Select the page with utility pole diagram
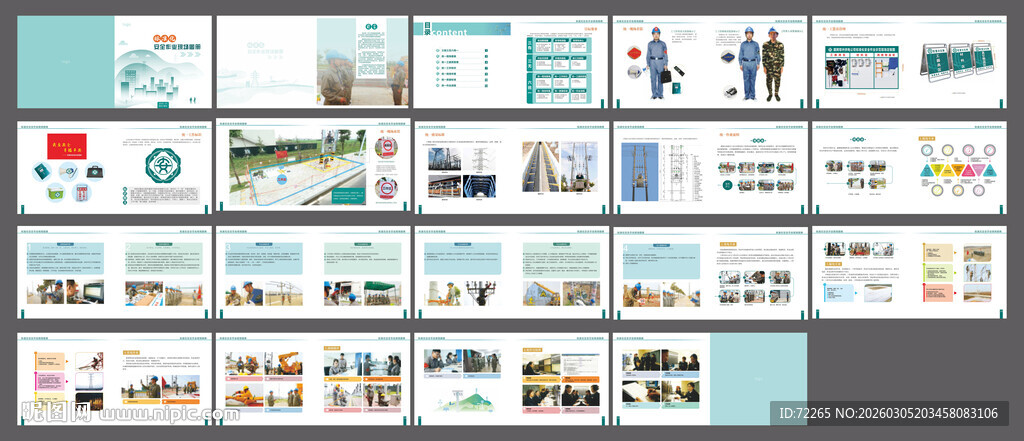Screen dimensions: 1024x441 coord(709,167)
